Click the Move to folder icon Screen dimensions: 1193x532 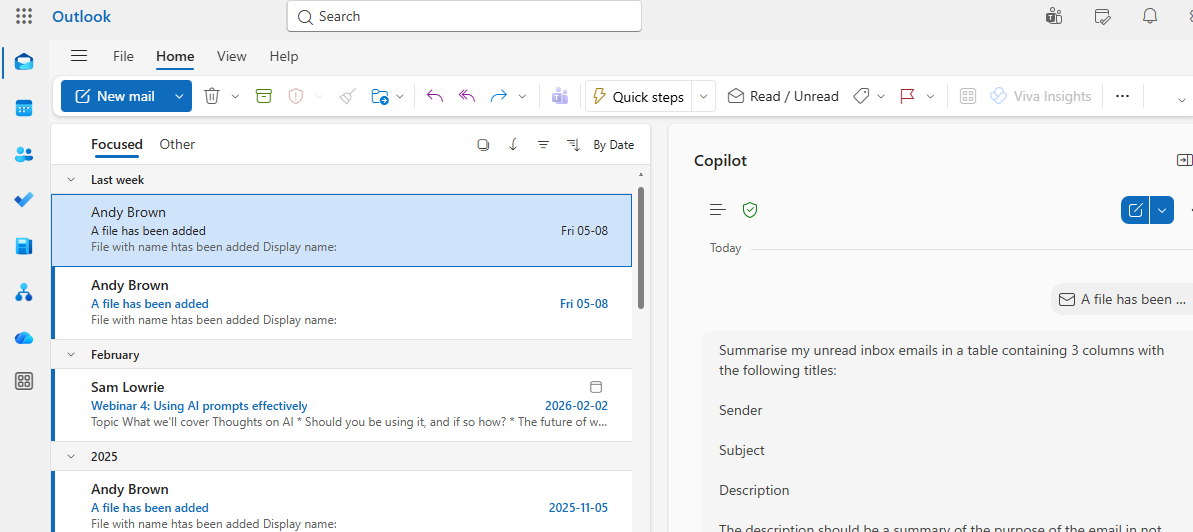click(380, 97)
